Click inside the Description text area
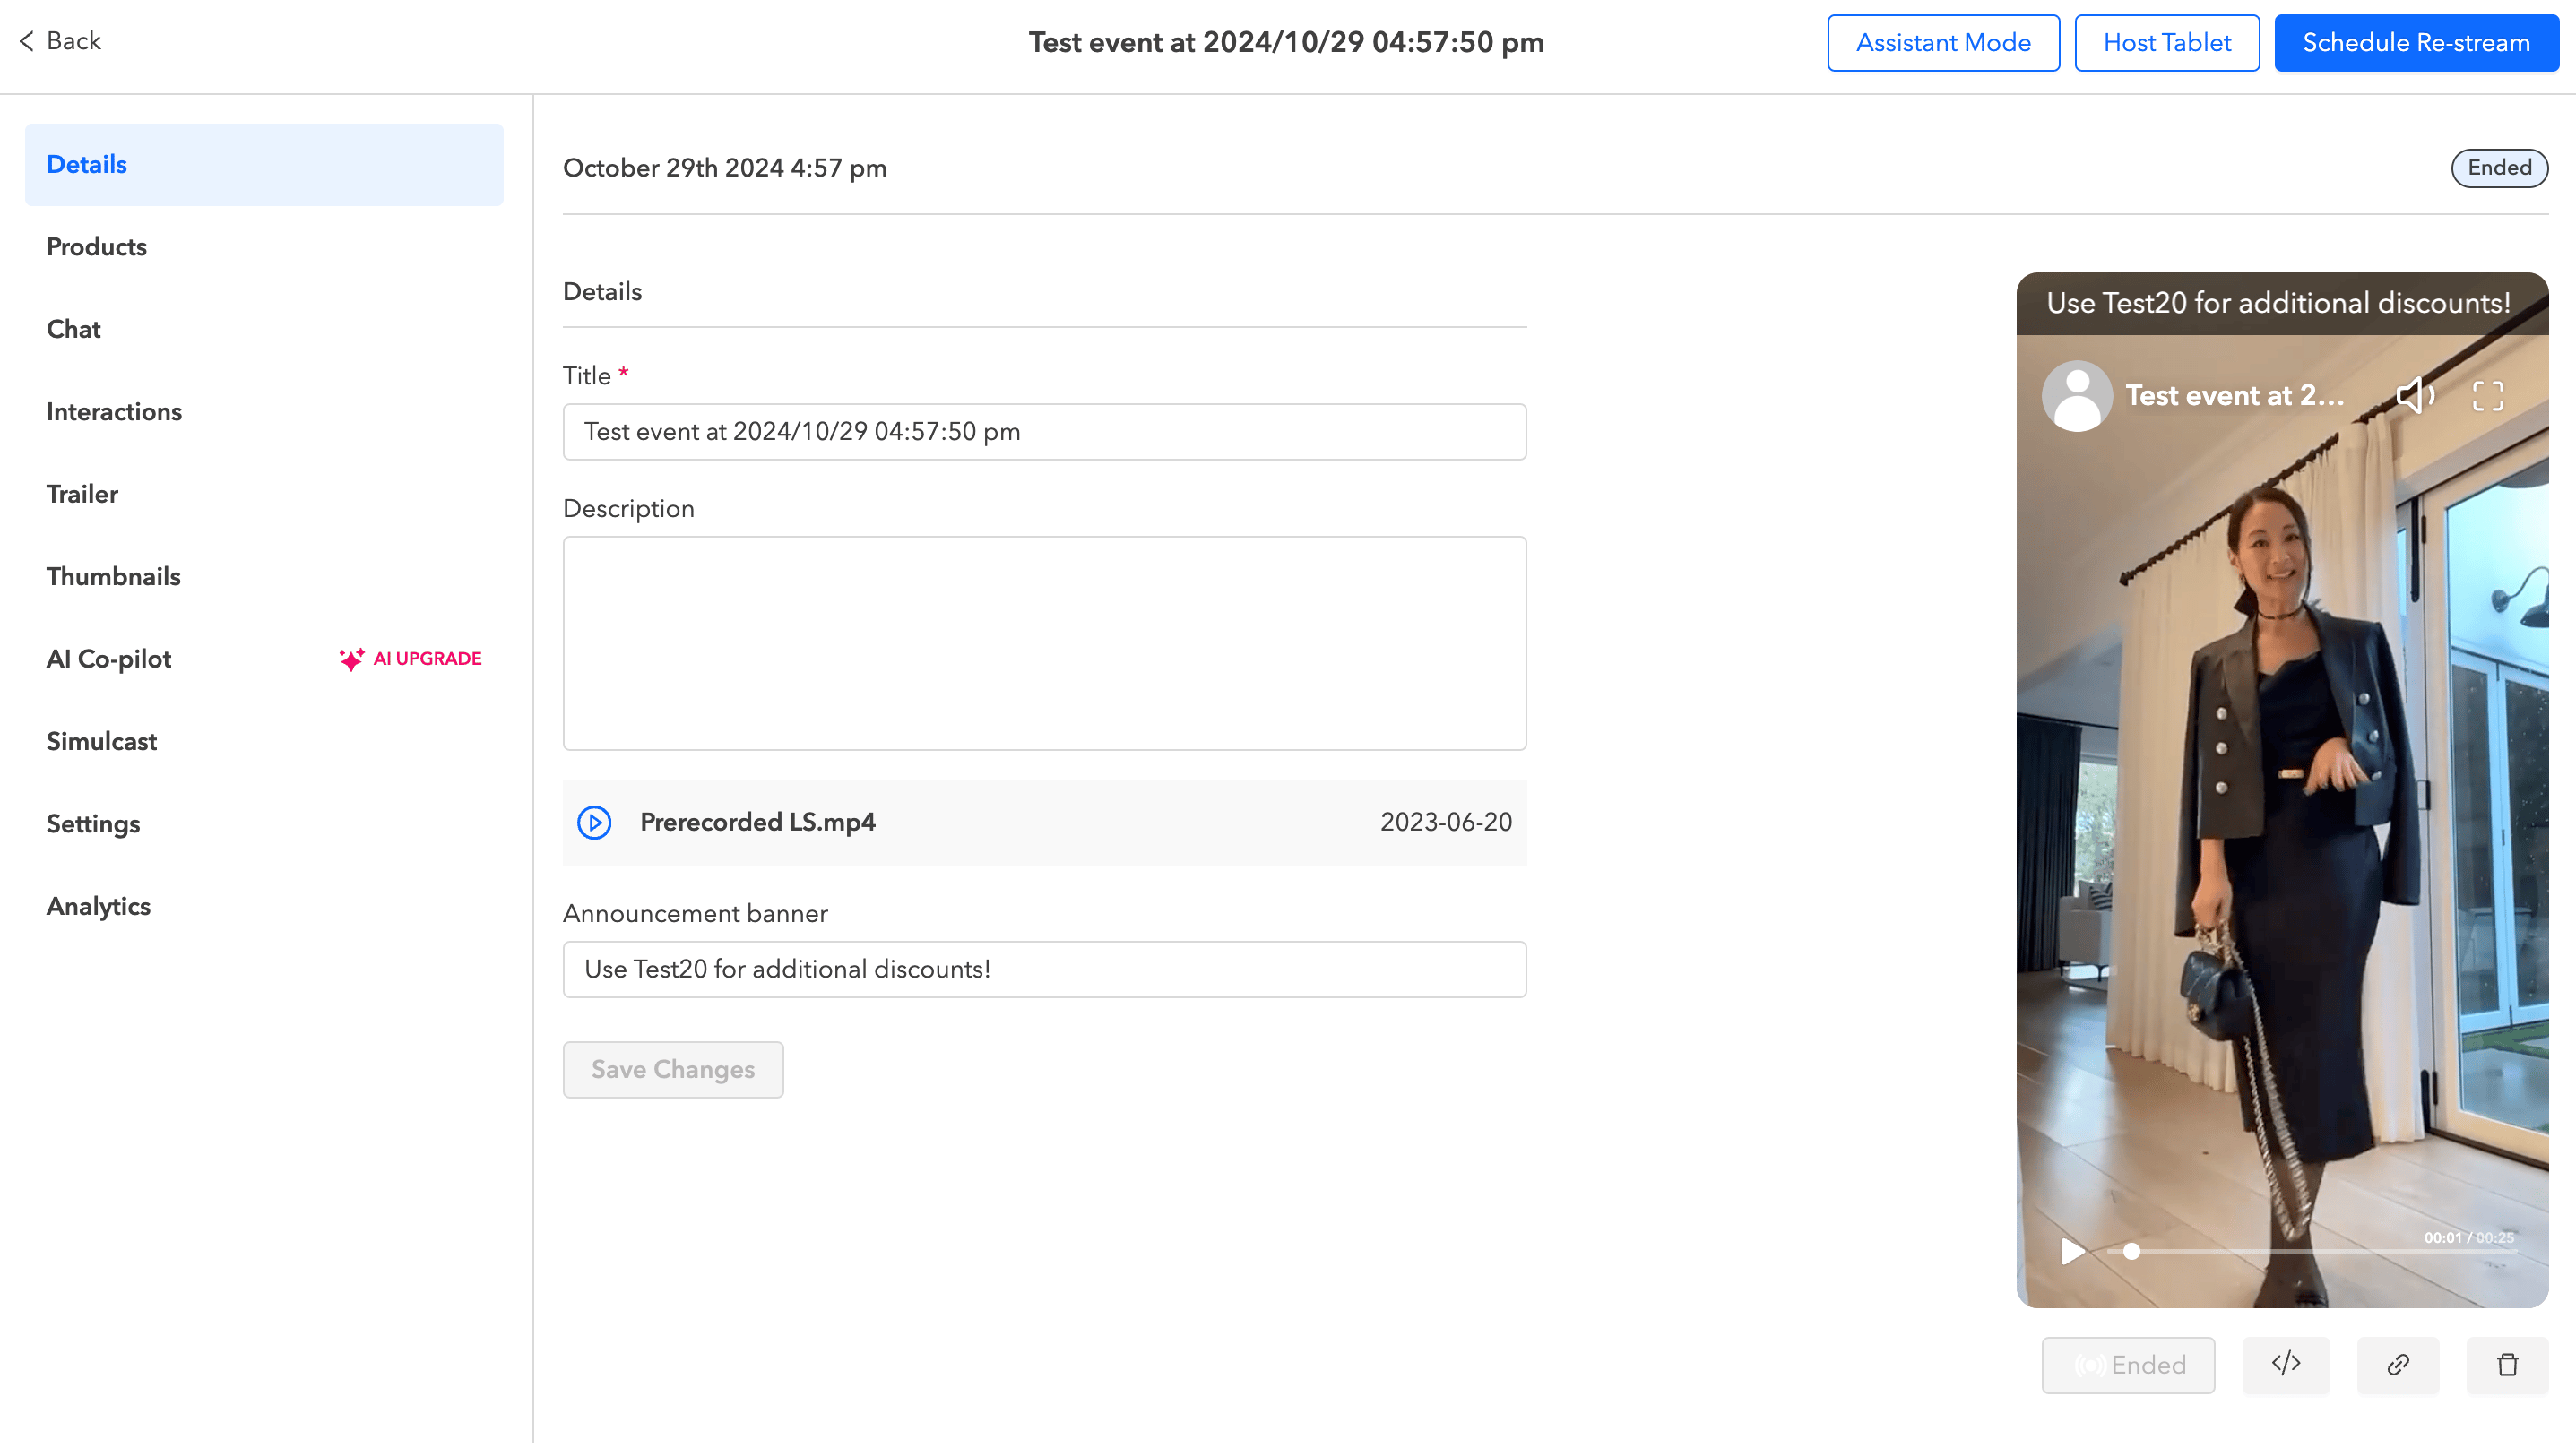Screen dimensions: 2576x1448 click(1043, 643)
